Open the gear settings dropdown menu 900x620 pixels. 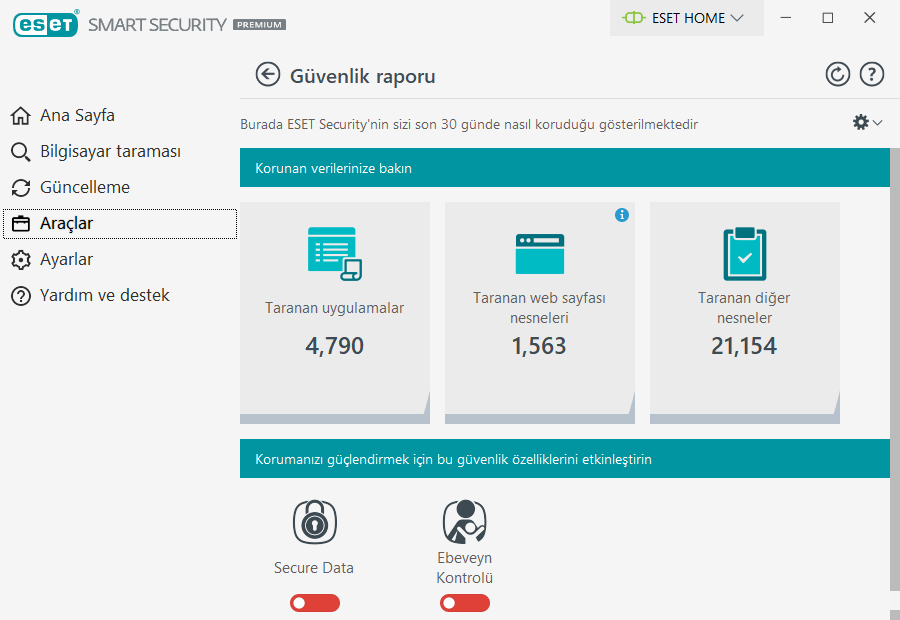coord(866,122)
